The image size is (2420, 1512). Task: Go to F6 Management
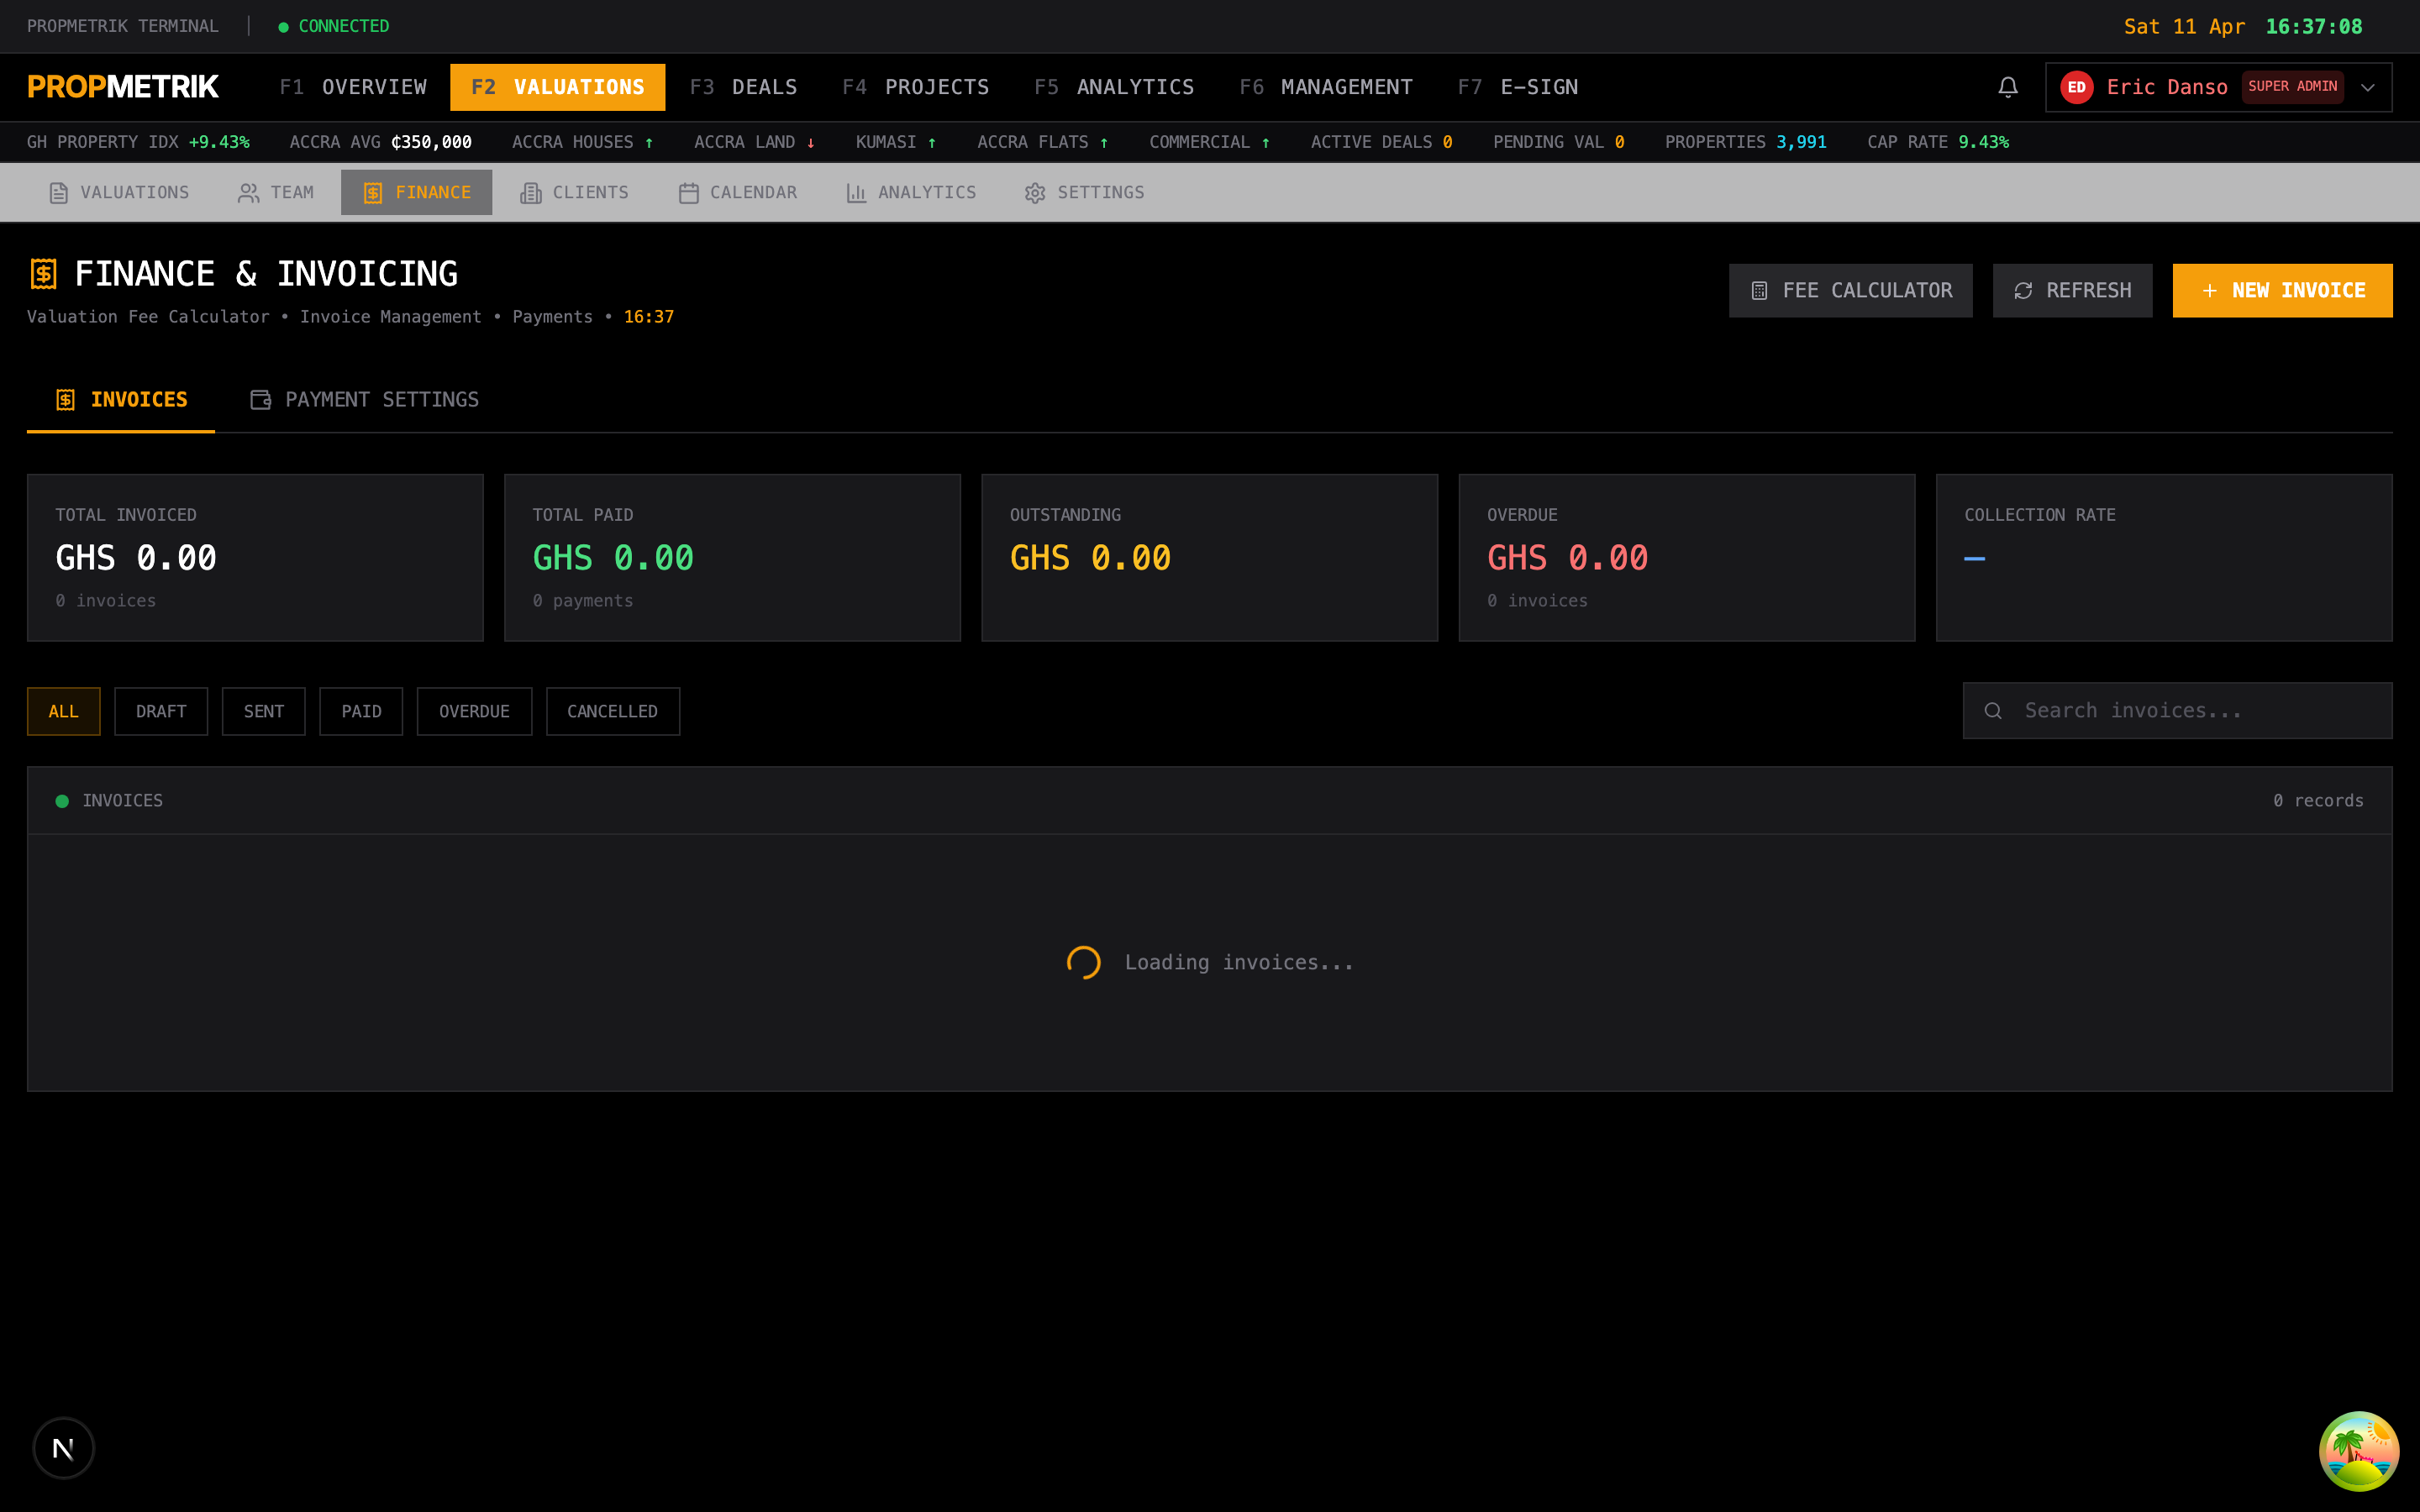point(1325,87)
